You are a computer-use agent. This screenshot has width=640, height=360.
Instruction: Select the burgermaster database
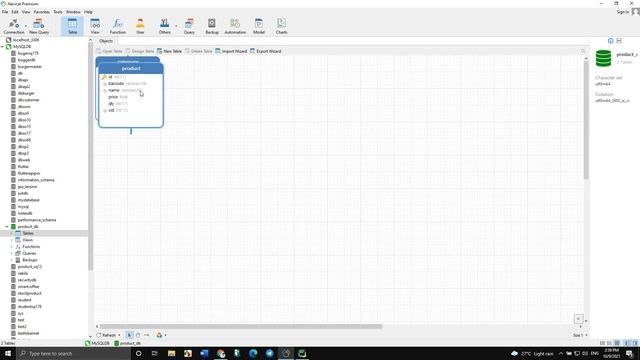point(30,67)
